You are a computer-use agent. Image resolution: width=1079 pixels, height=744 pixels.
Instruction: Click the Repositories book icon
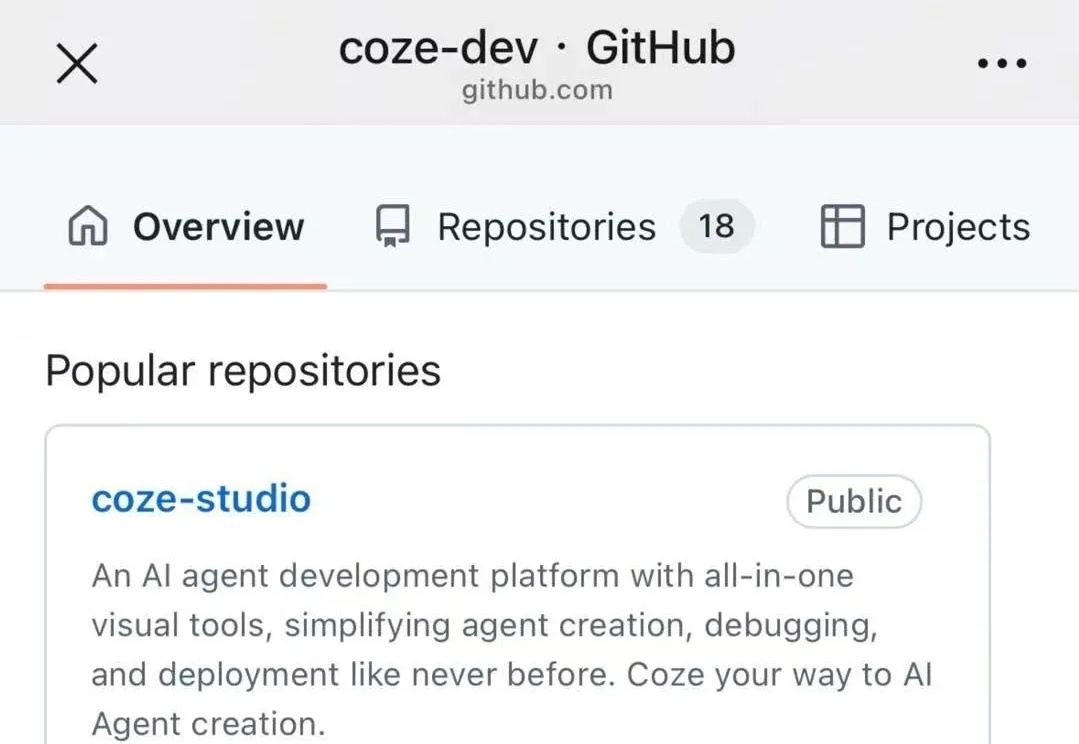(x=392, y=226)
